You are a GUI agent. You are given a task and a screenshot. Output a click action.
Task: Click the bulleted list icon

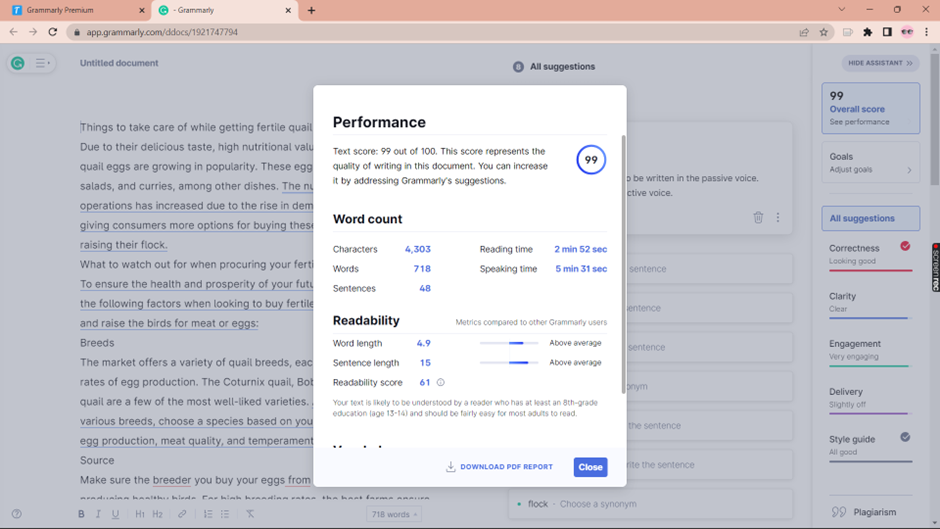point(225,514)
